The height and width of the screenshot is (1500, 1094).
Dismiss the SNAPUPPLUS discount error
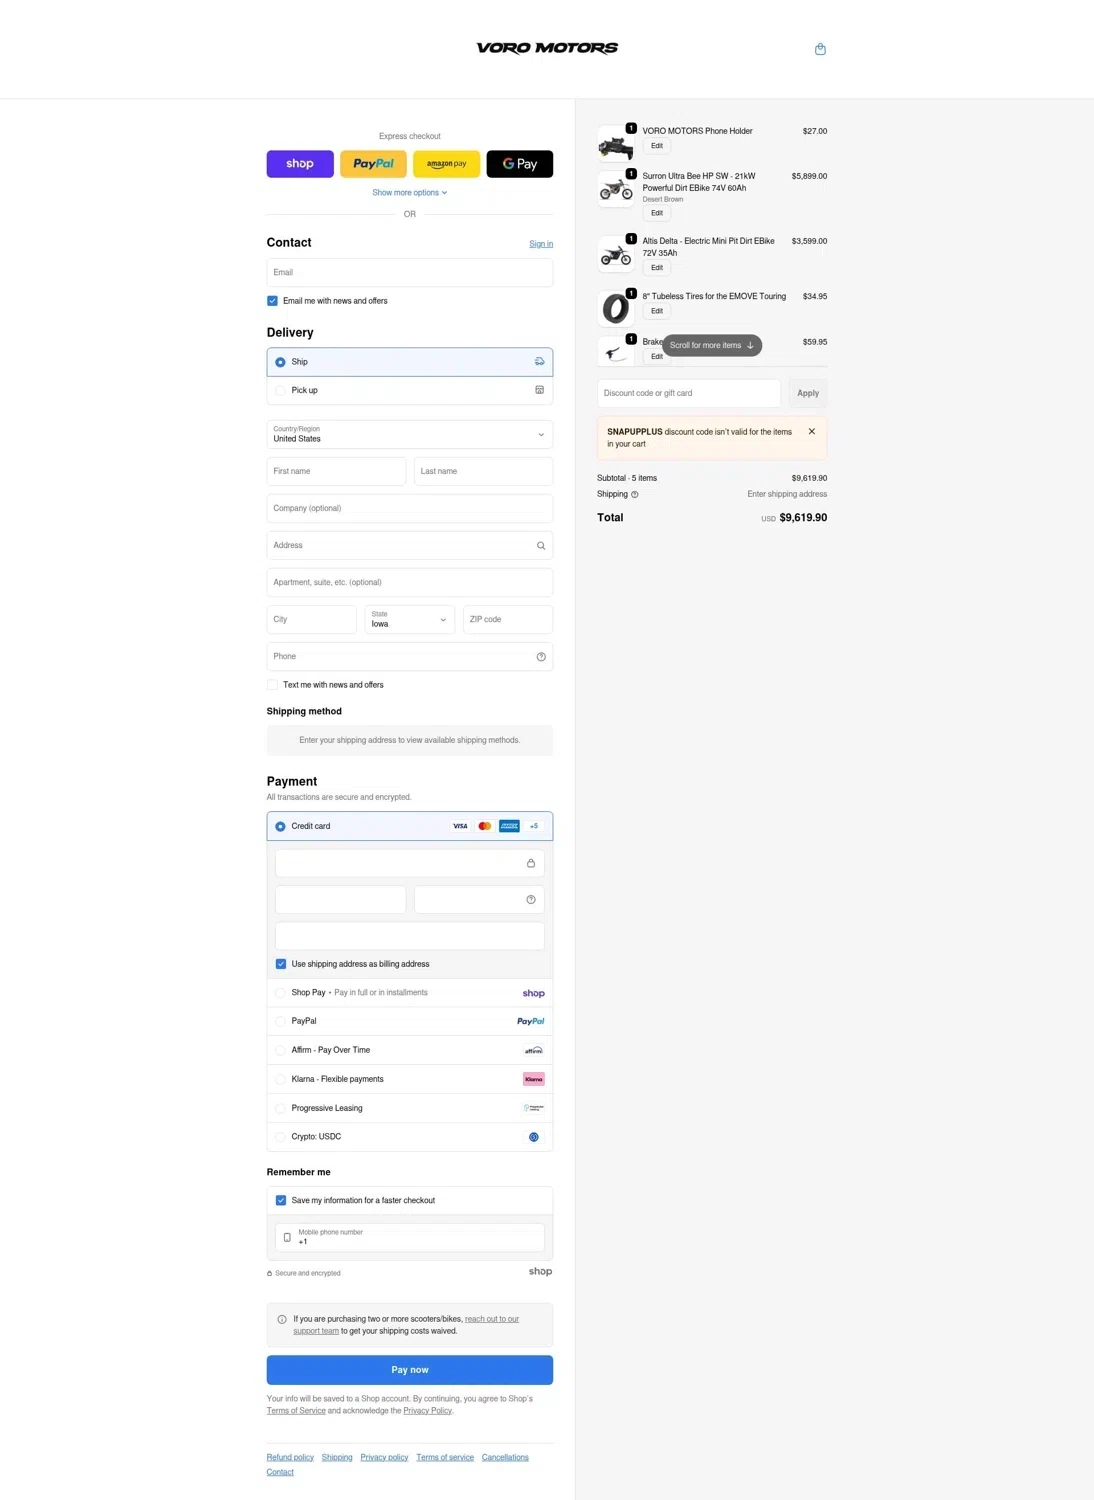812,432
